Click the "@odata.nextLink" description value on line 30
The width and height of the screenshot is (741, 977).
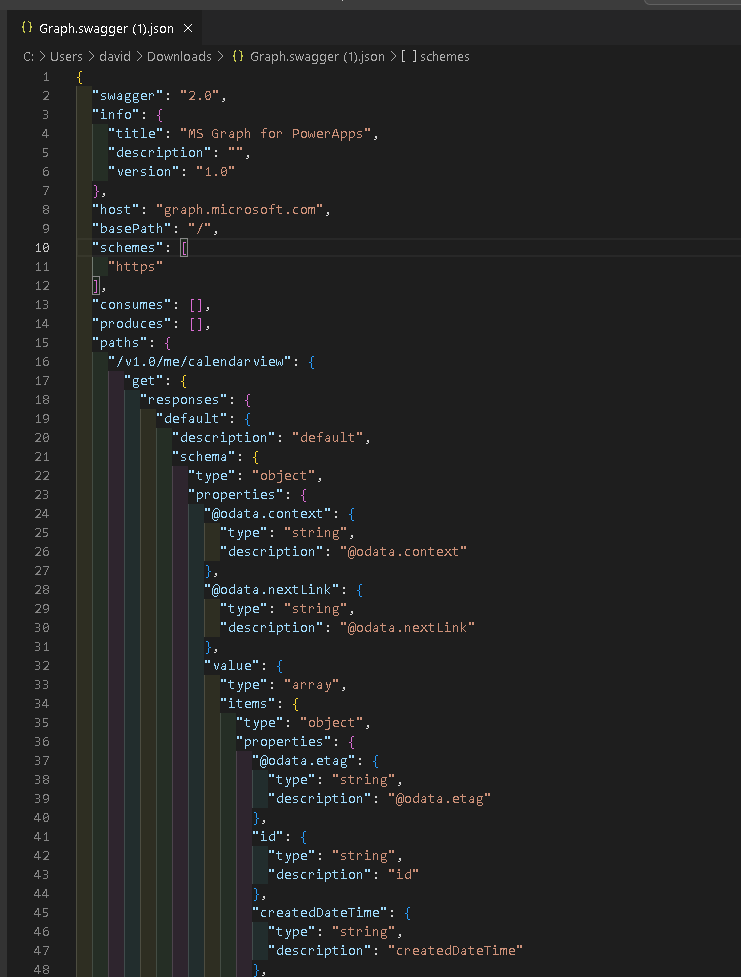tap(407, 628)
